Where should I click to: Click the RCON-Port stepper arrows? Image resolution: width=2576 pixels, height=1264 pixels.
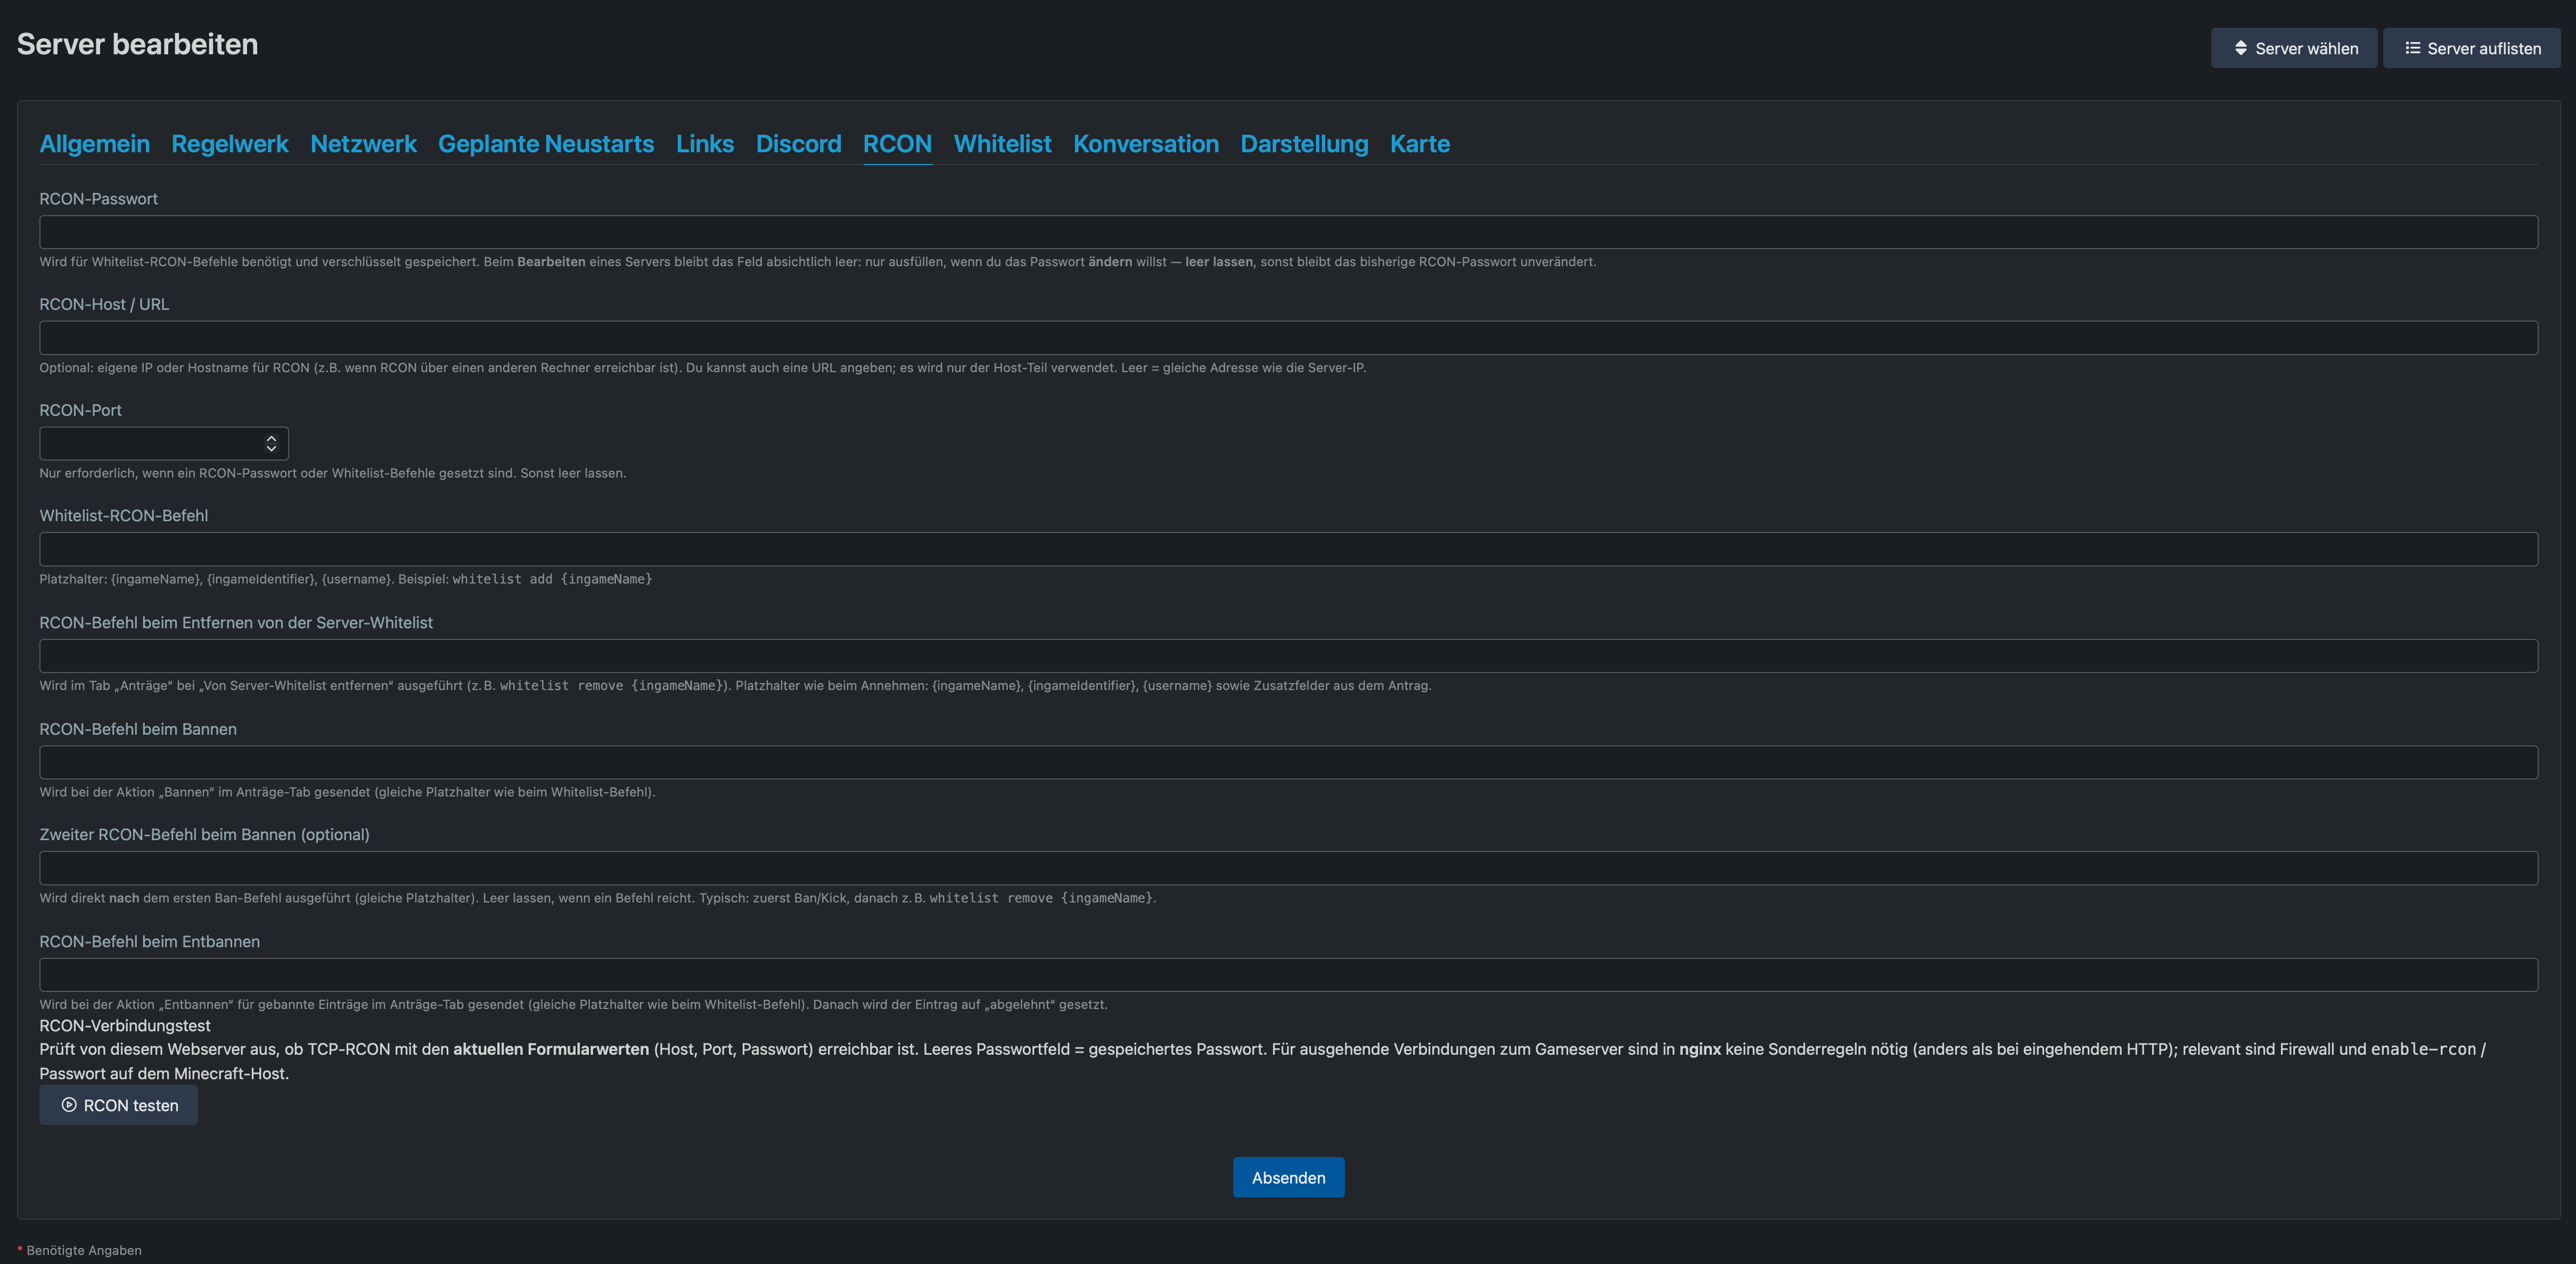[271, 444]
